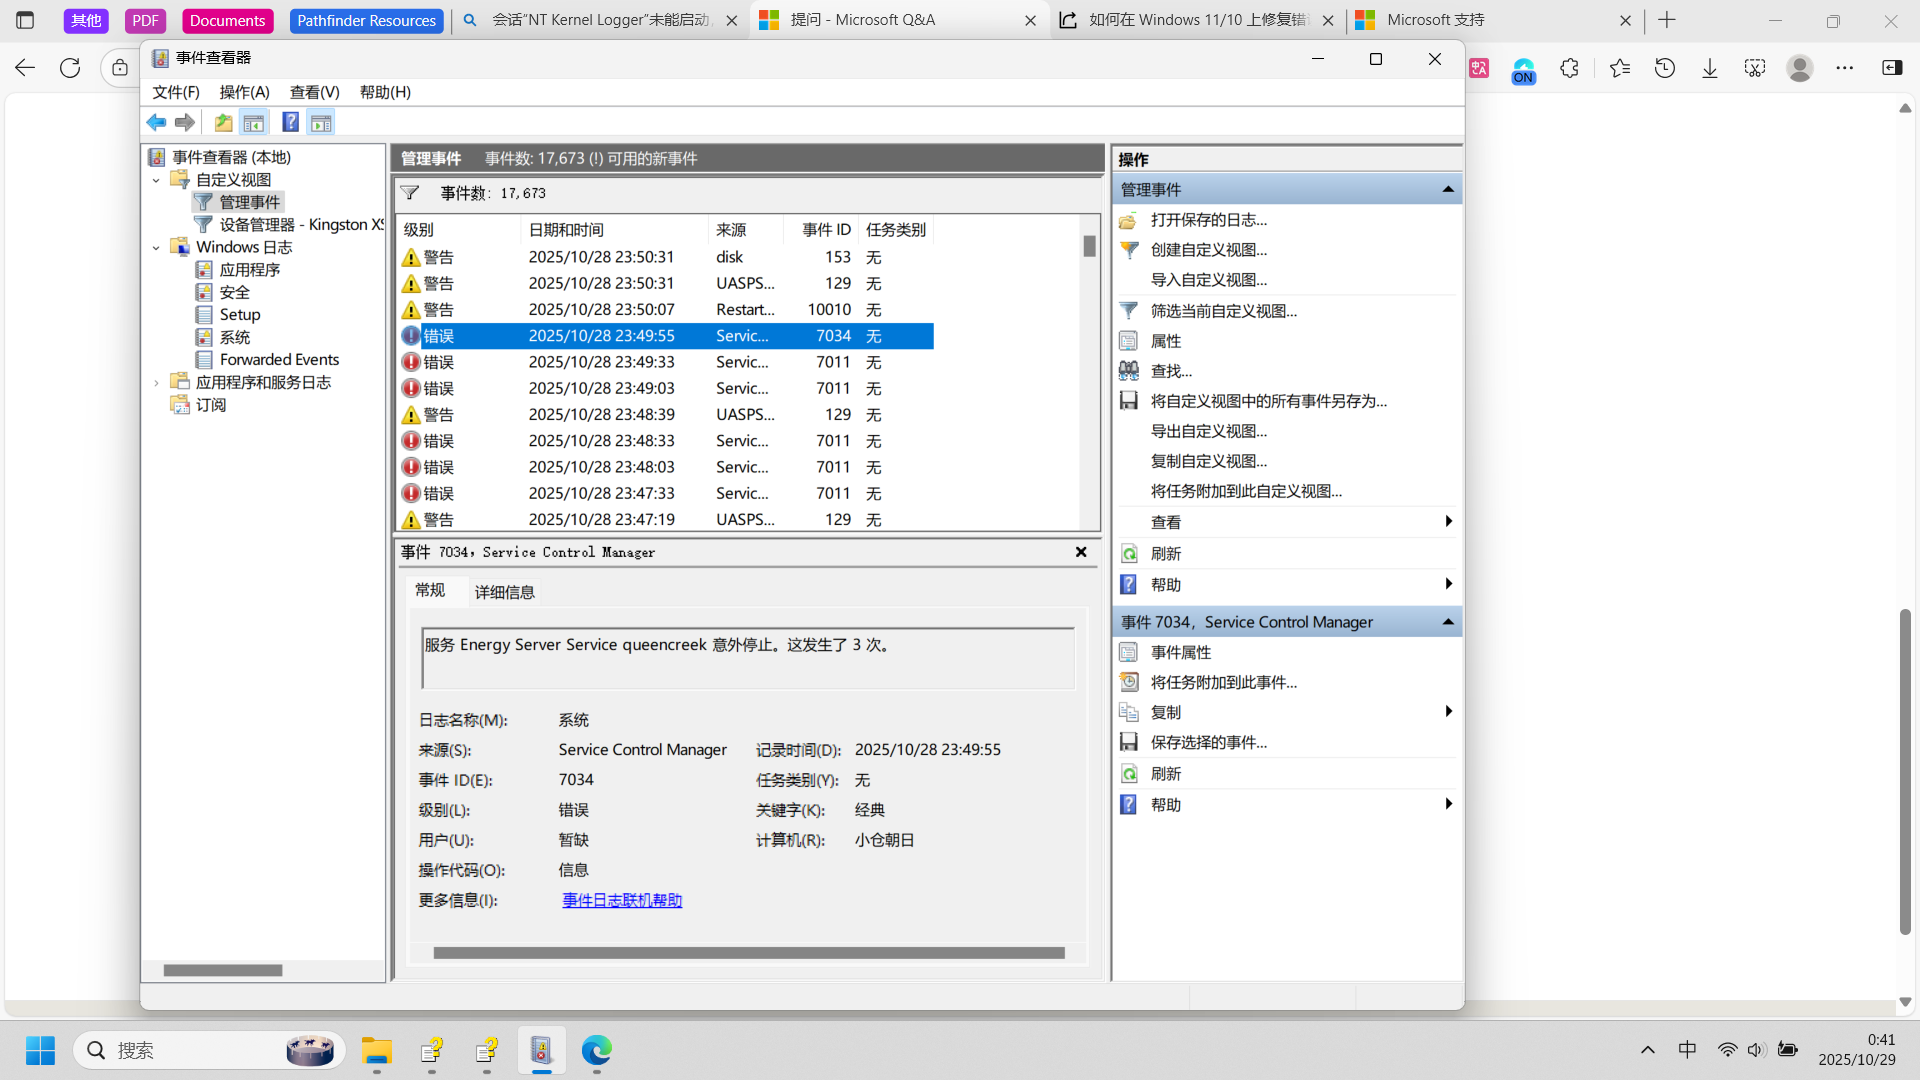
Task: Switch to the 详细信息 tab
Action: 504,592
